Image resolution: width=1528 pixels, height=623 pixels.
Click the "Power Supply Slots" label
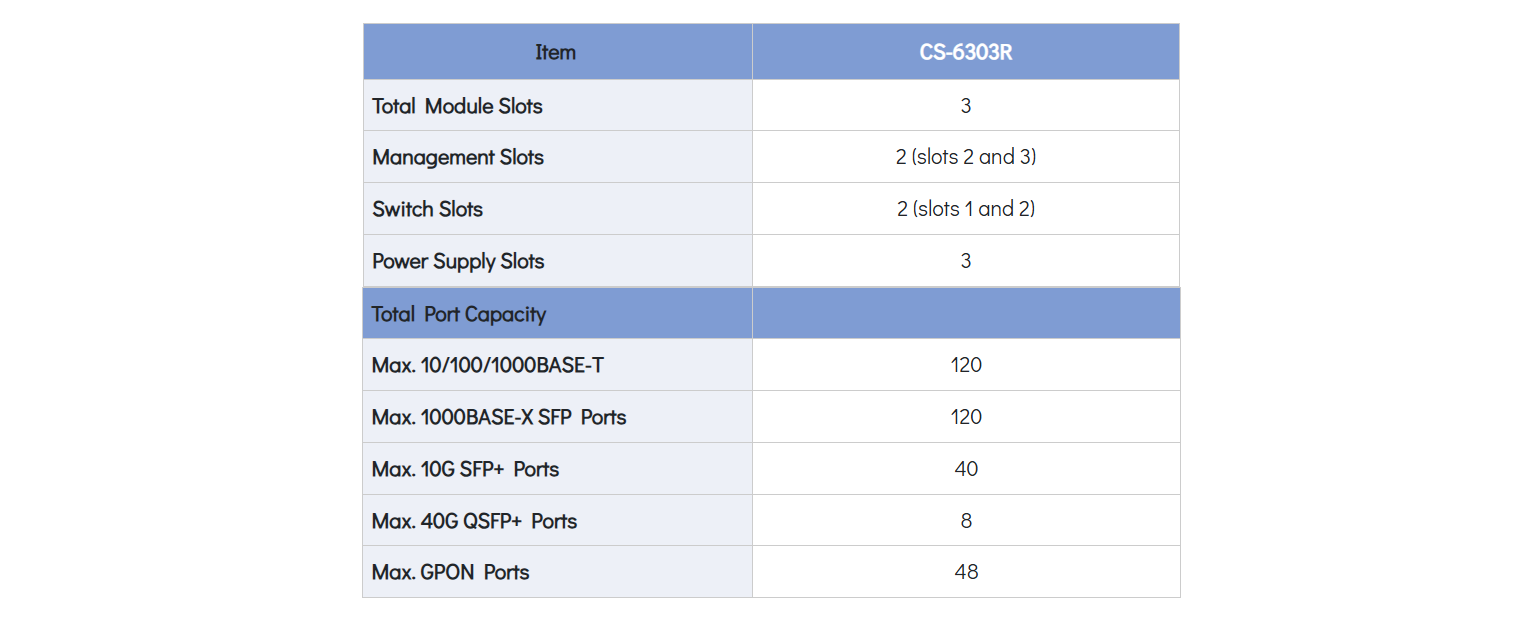pyautogui.click(x=458, y=261)
